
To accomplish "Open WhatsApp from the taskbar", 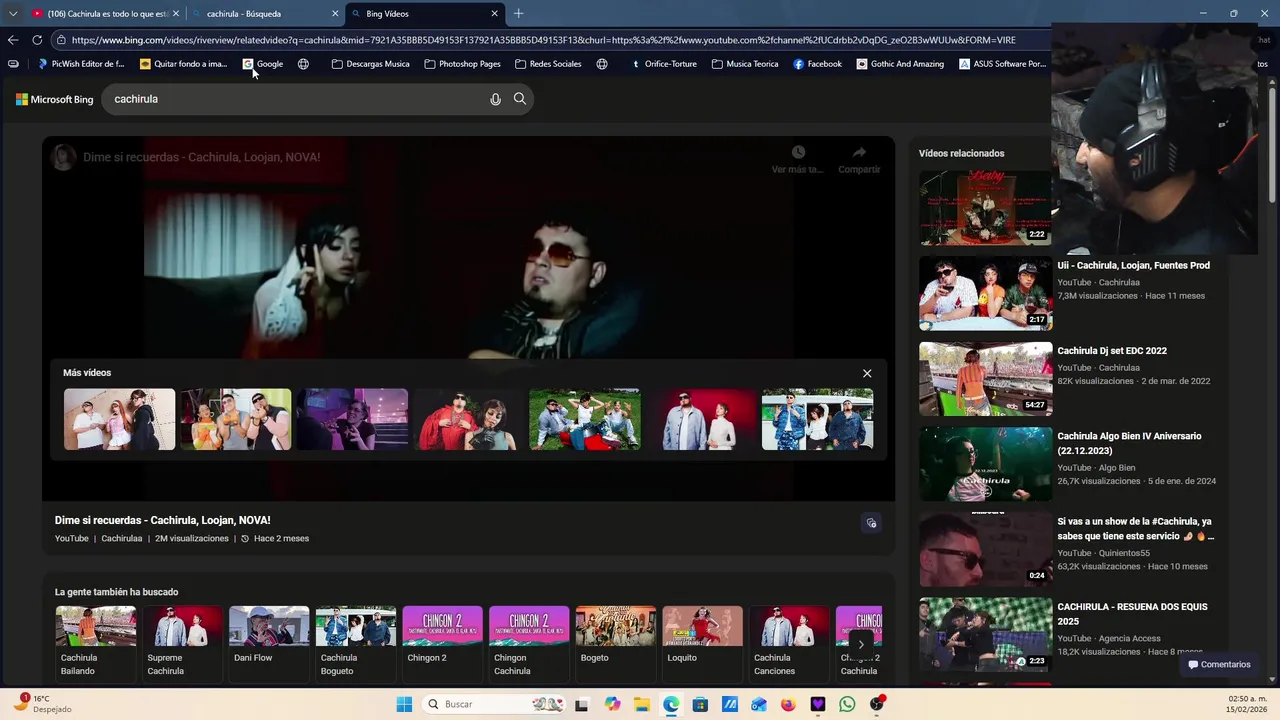I will pos(847,704).
